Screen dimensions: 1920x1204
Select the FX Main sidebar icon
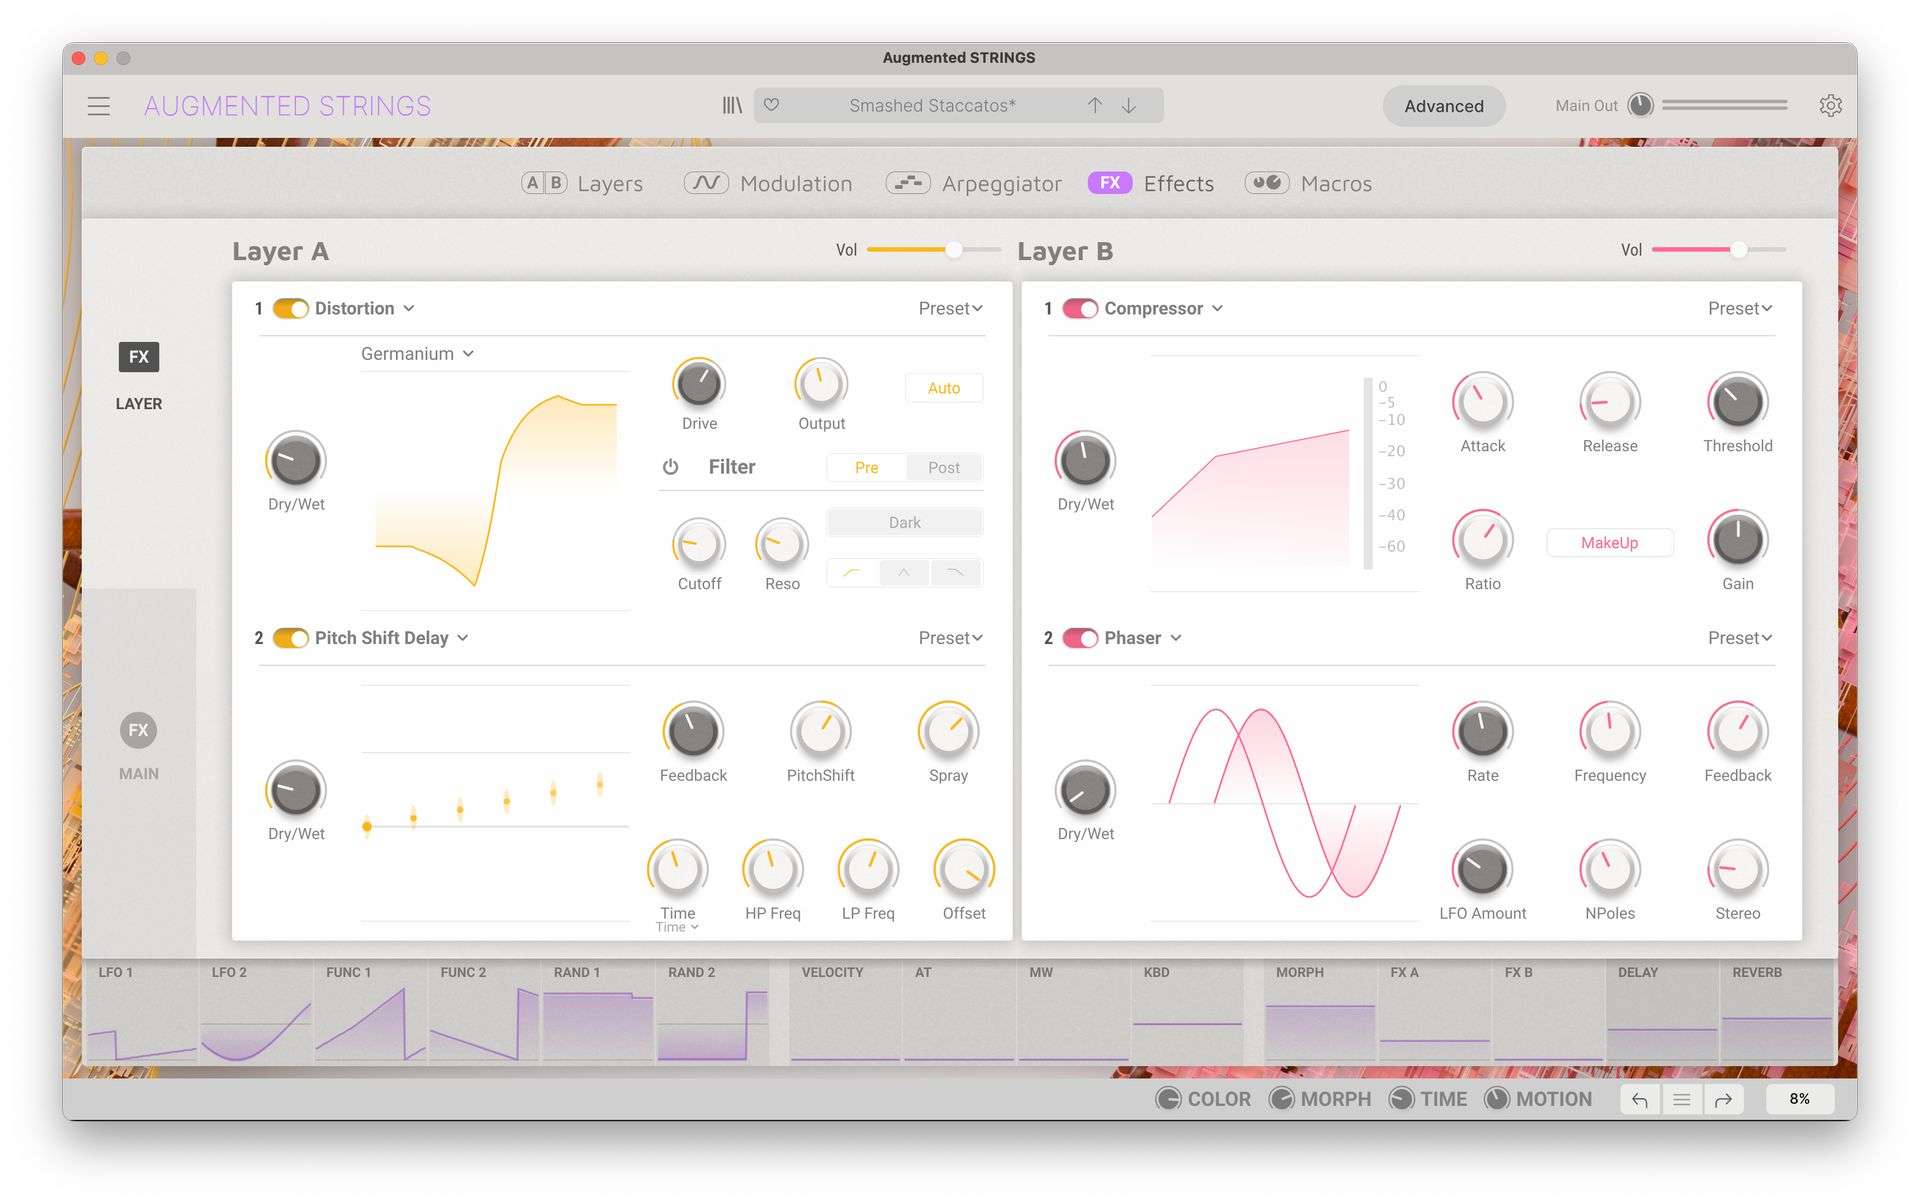(x=139, y=730)
